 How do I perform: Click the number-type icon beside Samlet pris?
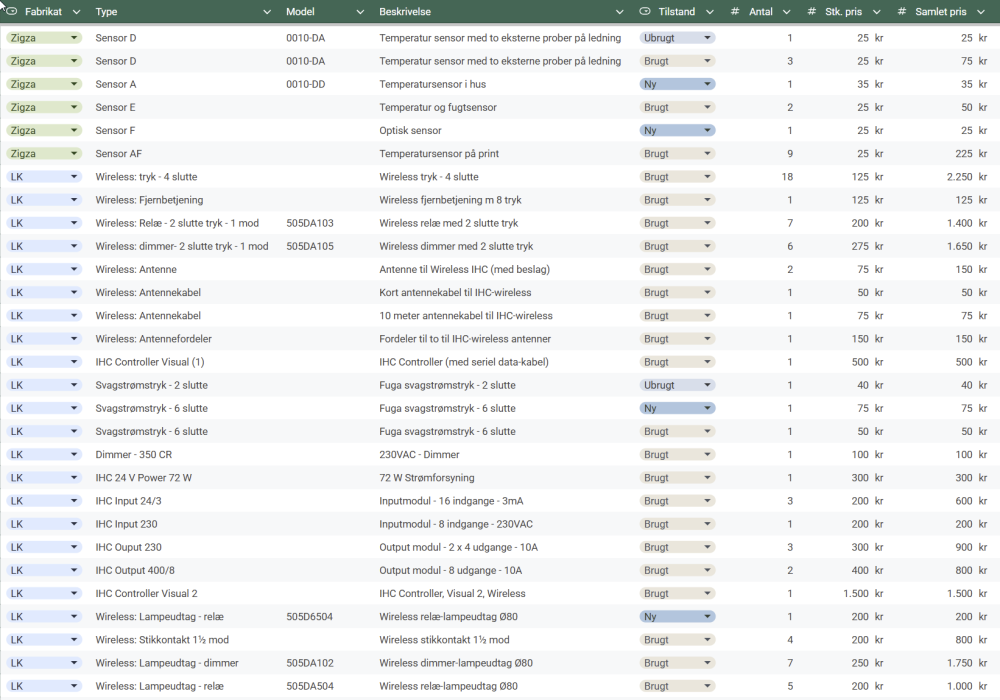pos(902,12)
